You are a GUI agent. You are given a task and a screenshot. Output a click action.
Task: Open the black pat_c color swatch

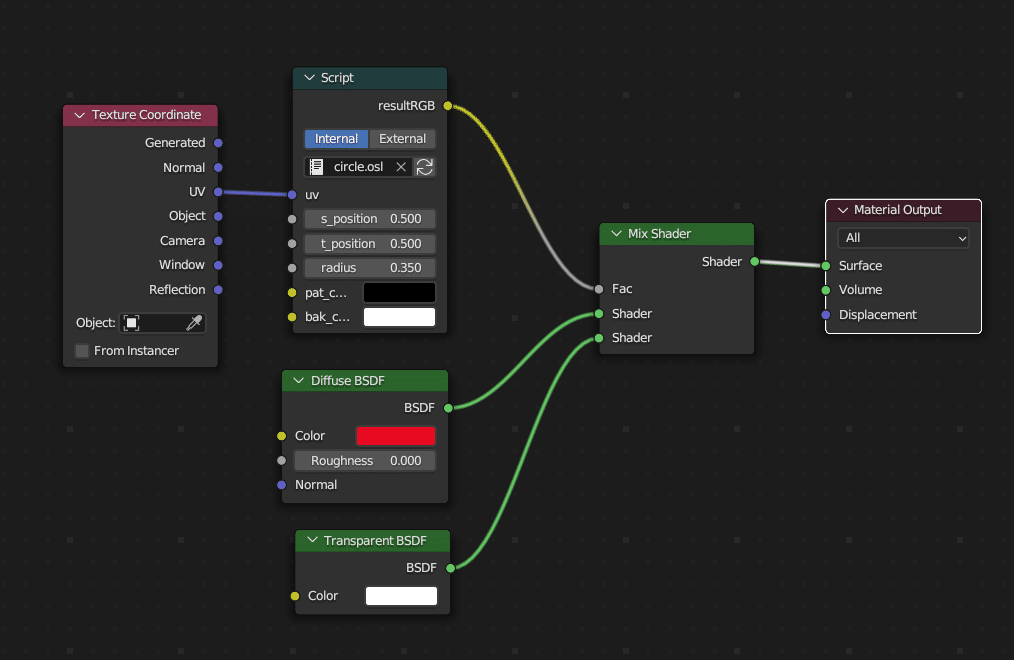(x=399, y=292)
